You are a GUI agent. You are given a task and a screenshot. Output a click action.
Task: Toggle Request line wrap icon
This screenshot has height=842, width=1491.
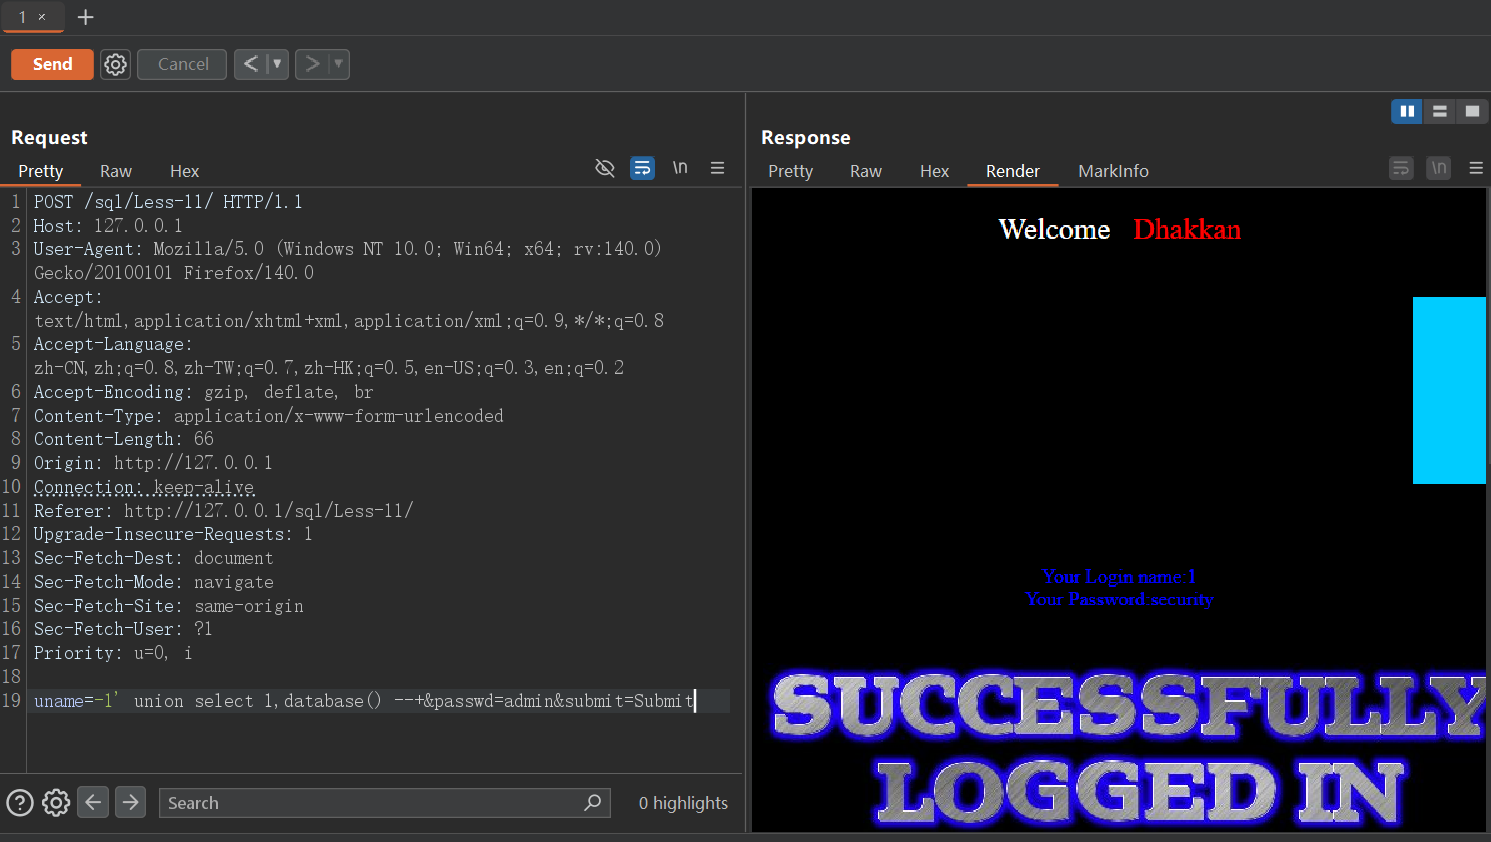tap(642, 168)
